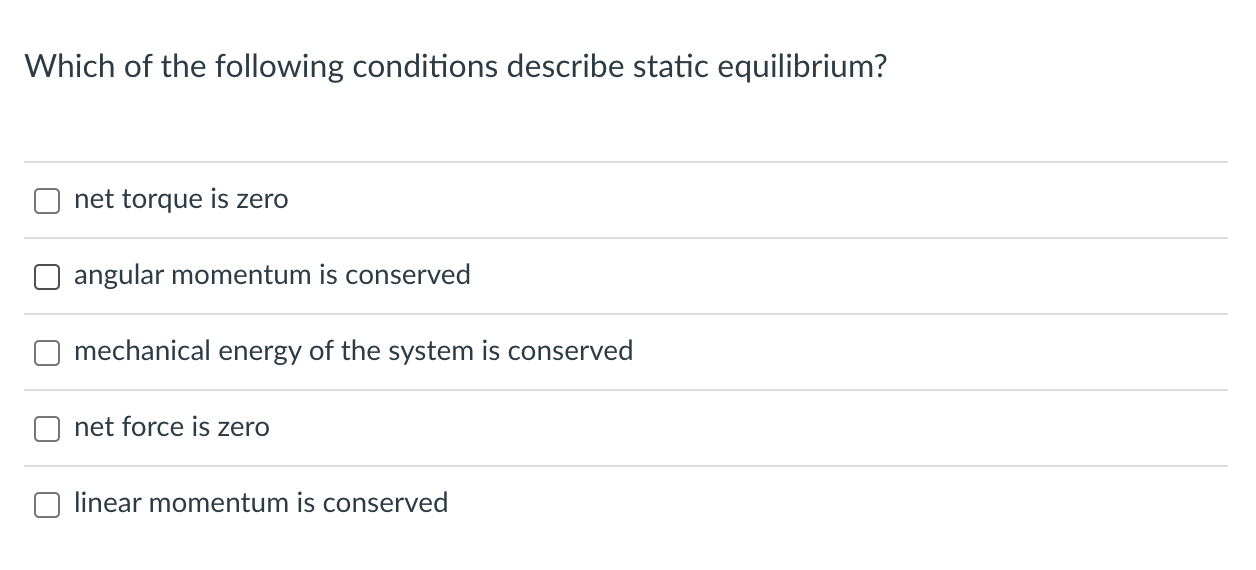Click the 'linear momentum is conserved' label text
The width and height of the screenshot is (1256, 570).
point(261,503)
